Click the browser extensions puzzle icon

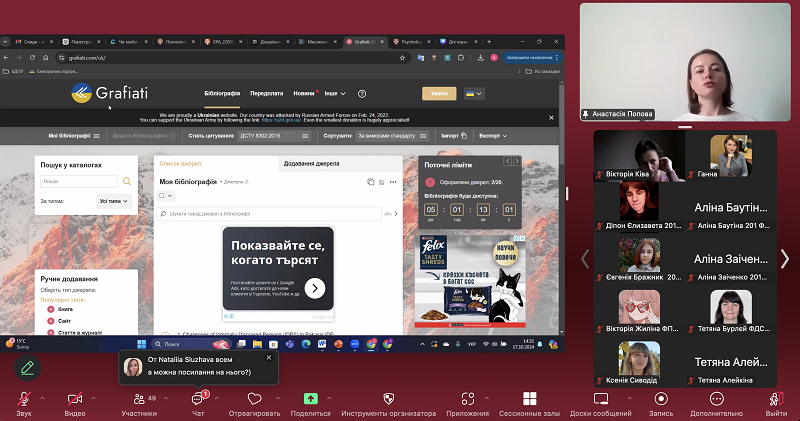(x=461, y=58)
